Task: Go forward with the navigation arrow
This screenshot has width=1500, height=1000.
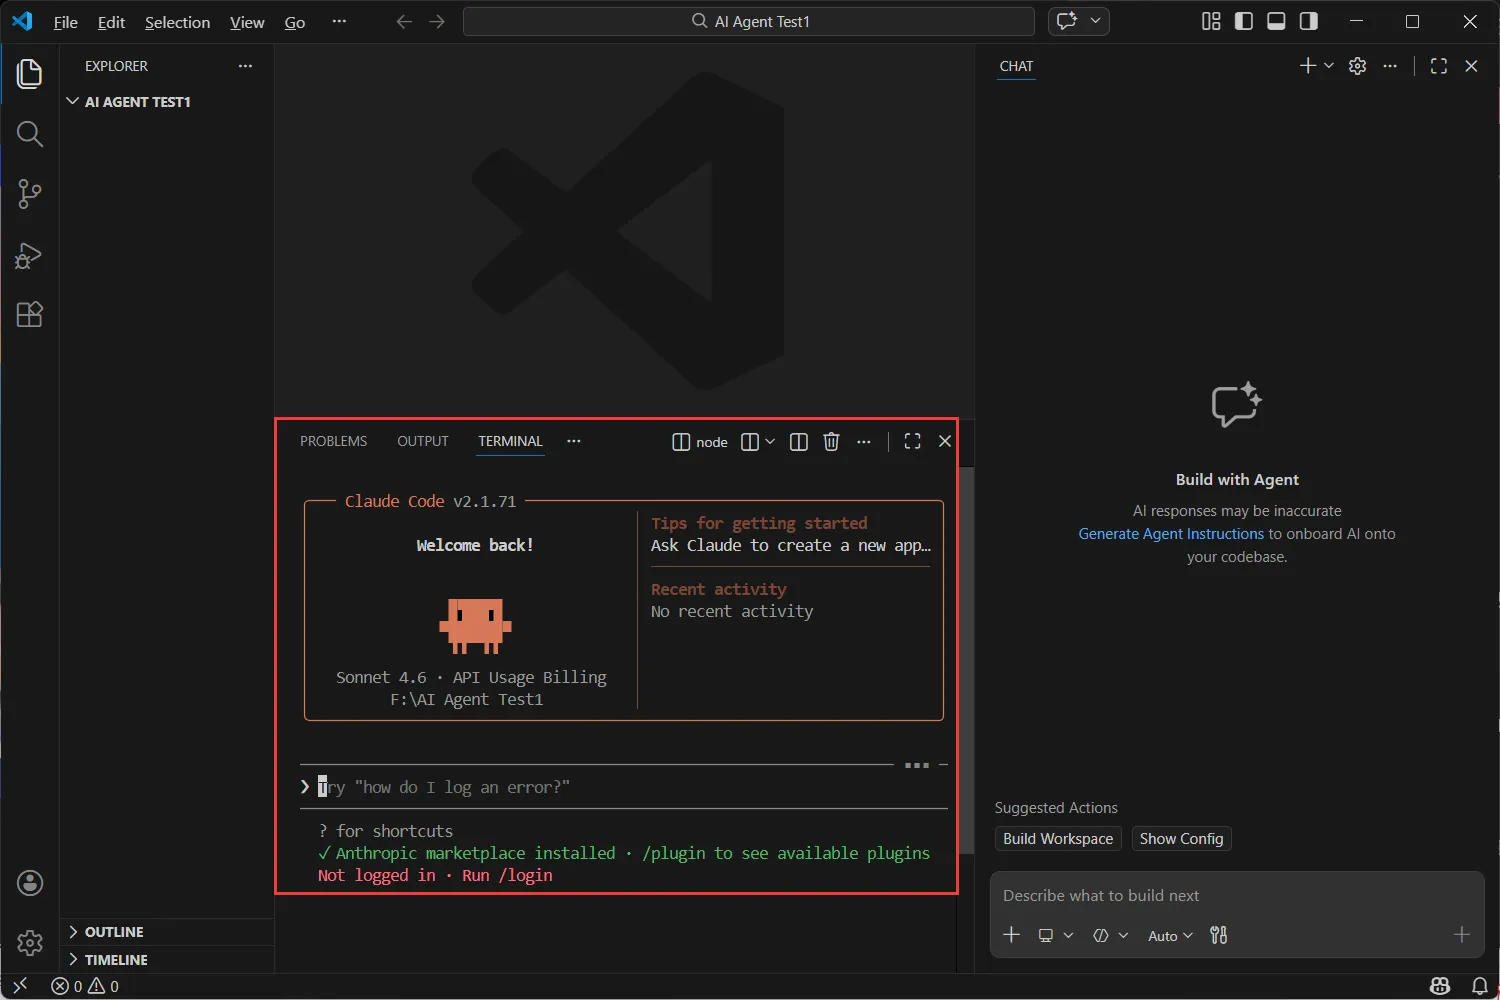Action: point(437,22)
